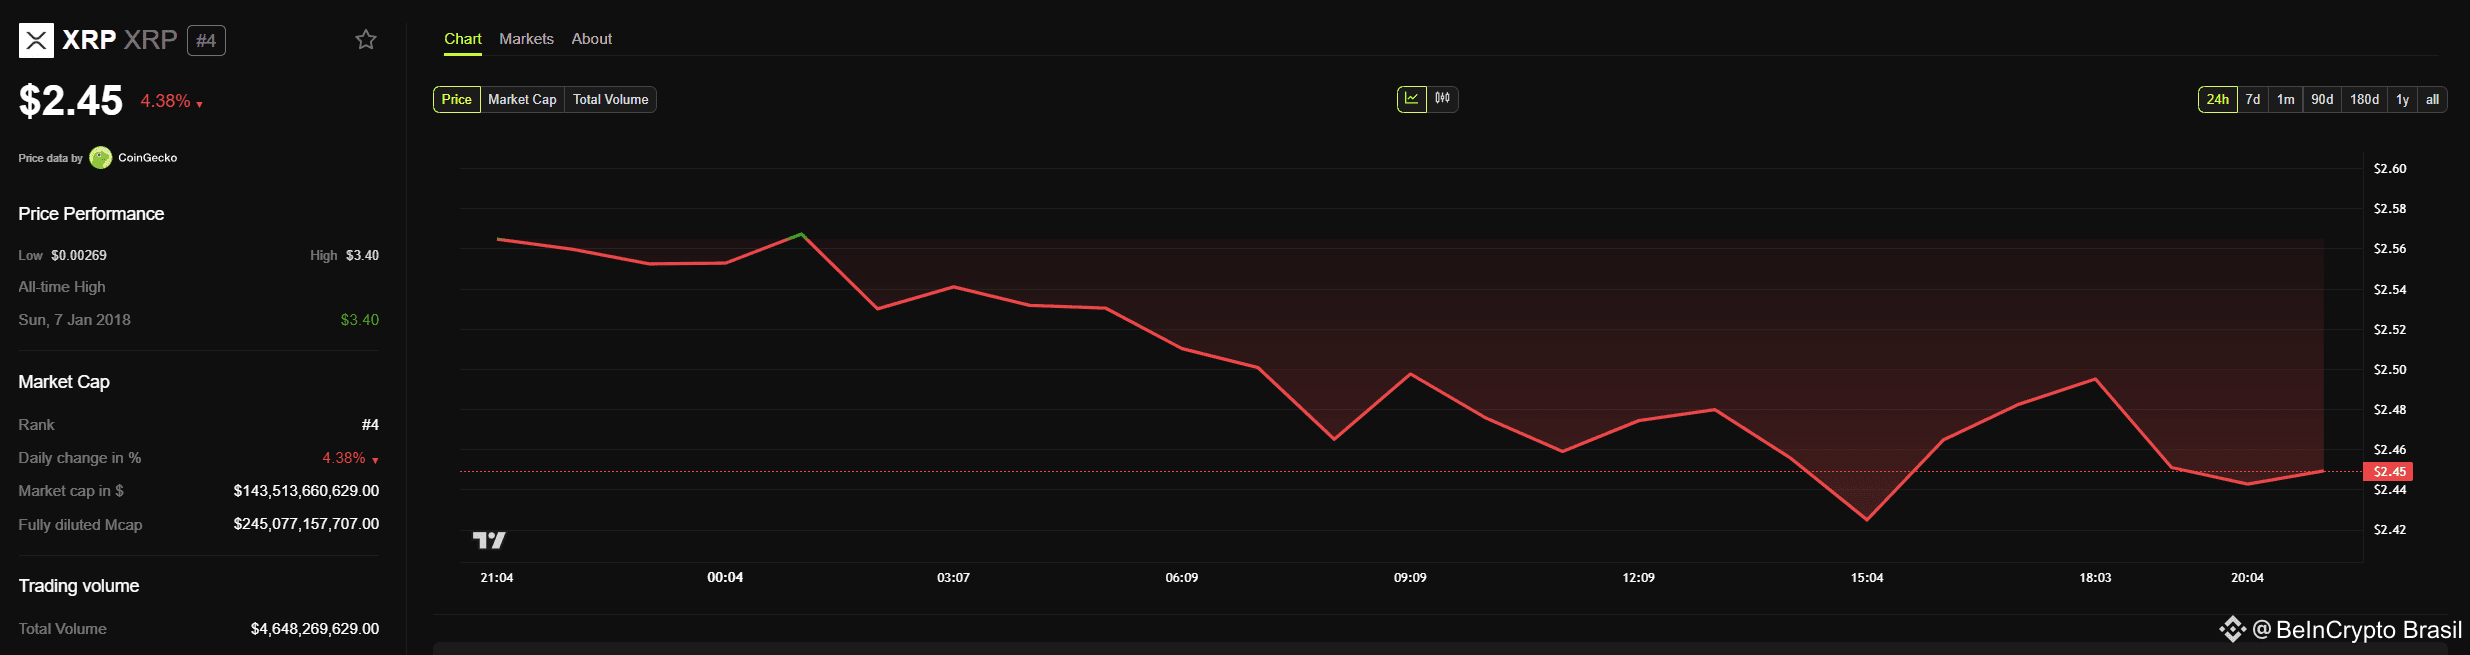This screenshot has width=2470, height=655.
Task: Click the green $3.40 all-time high value
Action: pos(360,320)
